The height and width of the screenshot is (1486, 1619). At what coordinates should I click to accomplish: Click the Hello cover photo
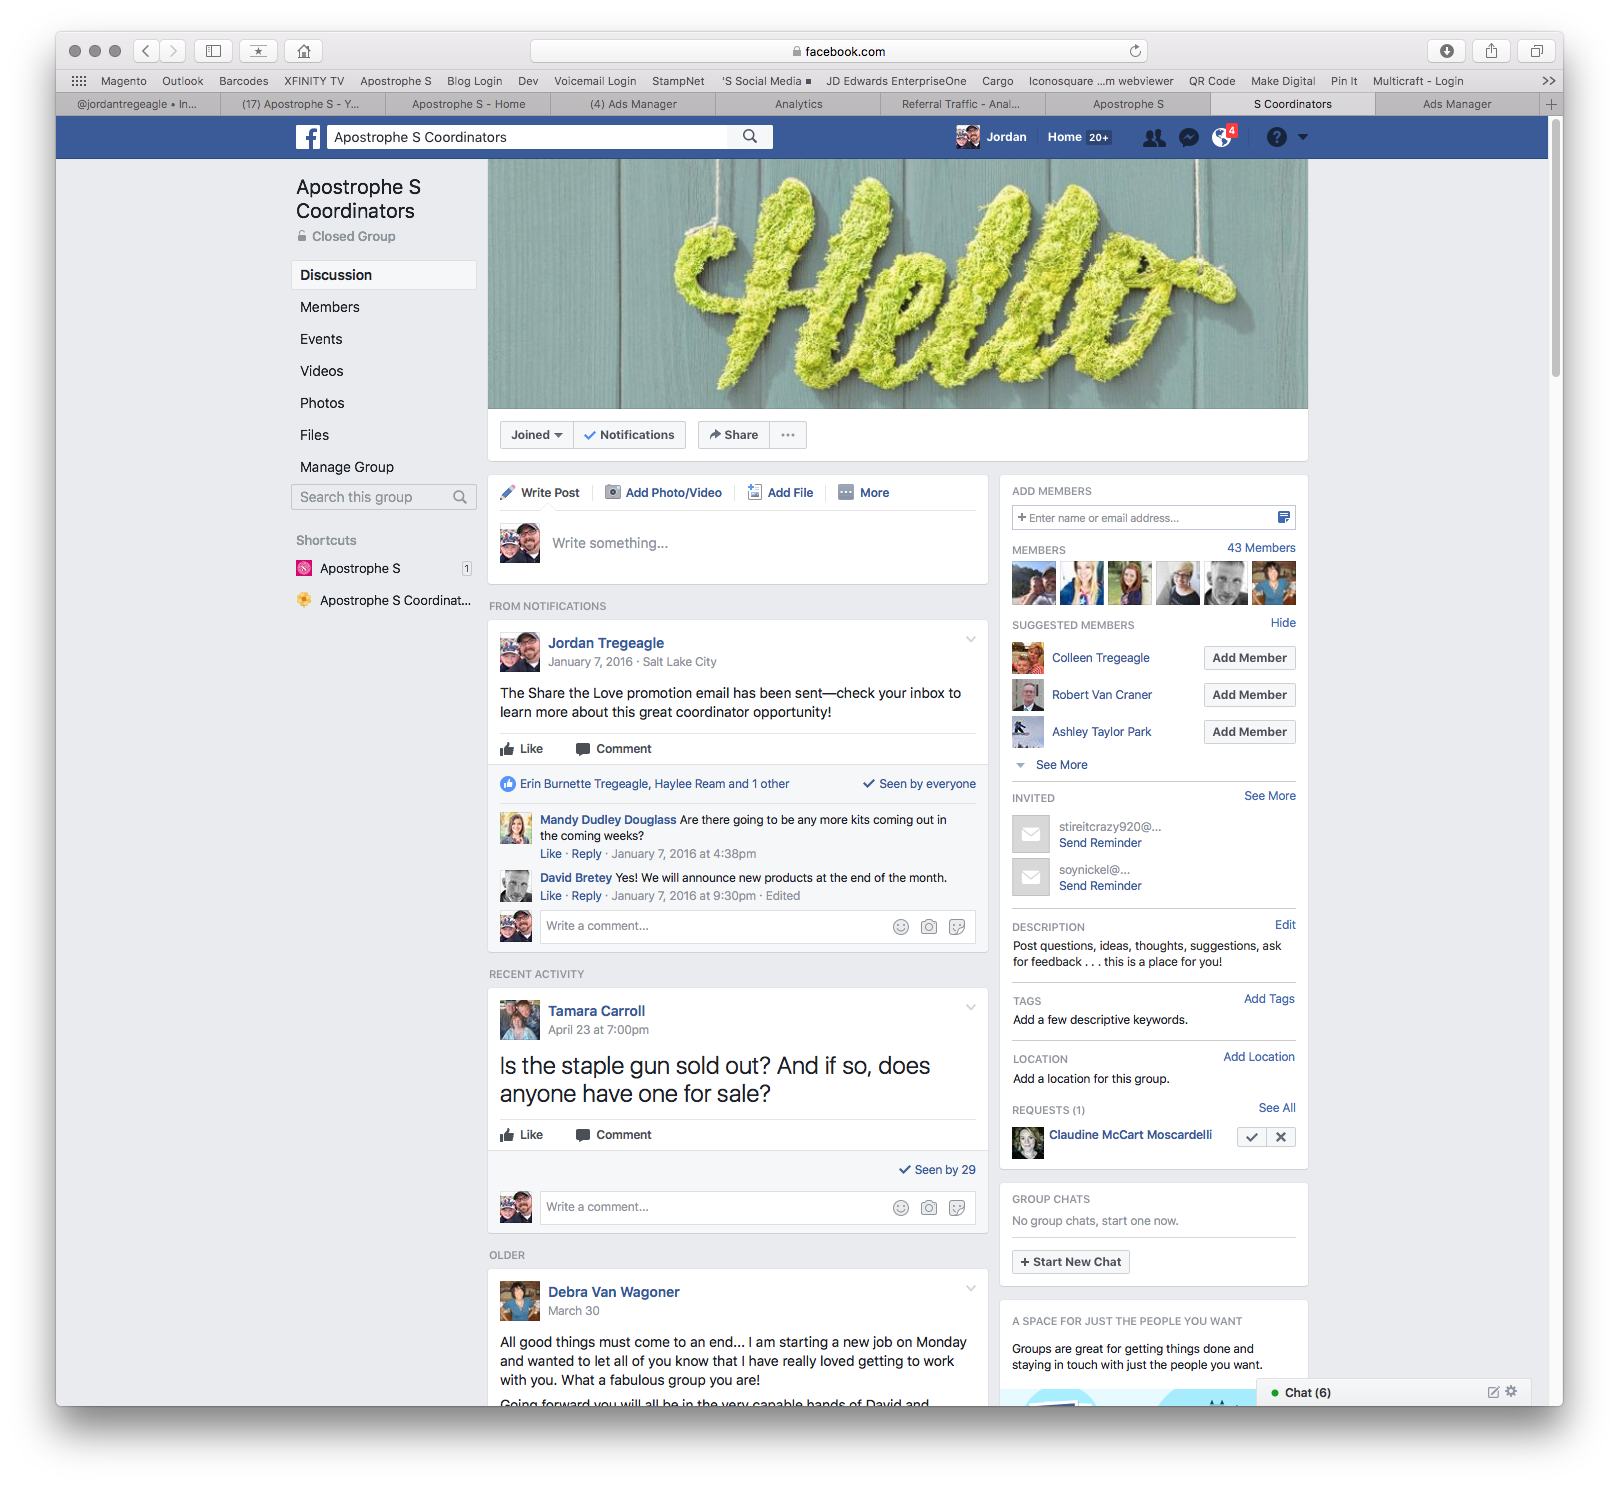(x=898, y=284)
